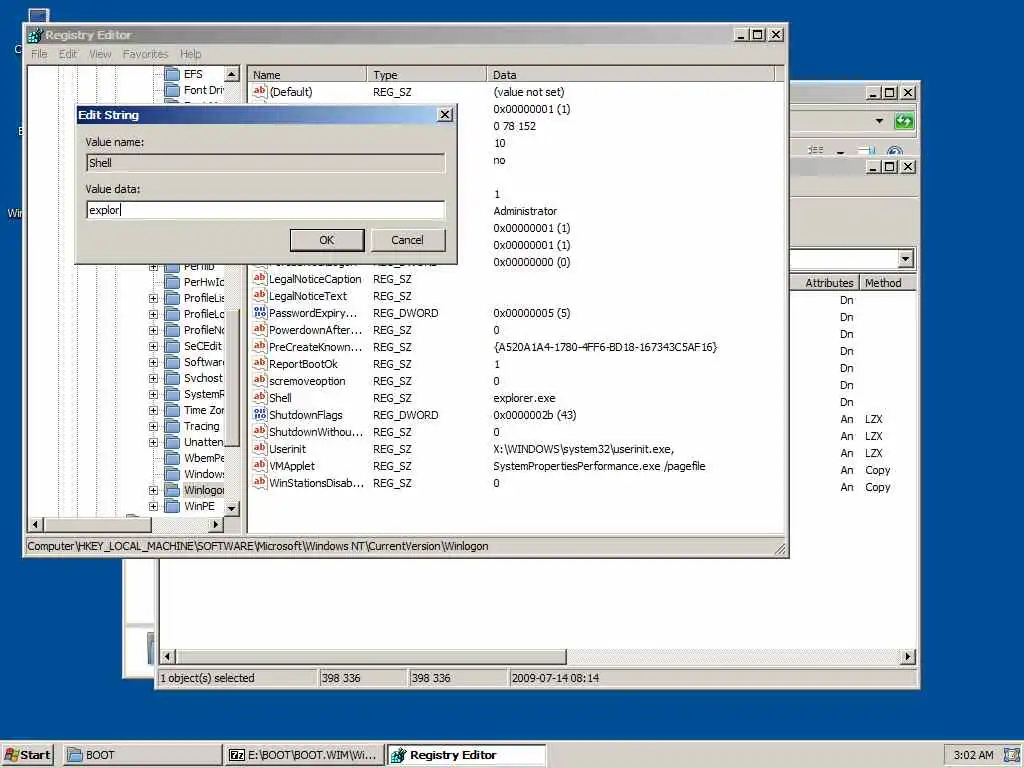Viewport: 1024px width, 768px height.
Task: Expand the Winlogon tree key
Action: [x=153, y=490]
